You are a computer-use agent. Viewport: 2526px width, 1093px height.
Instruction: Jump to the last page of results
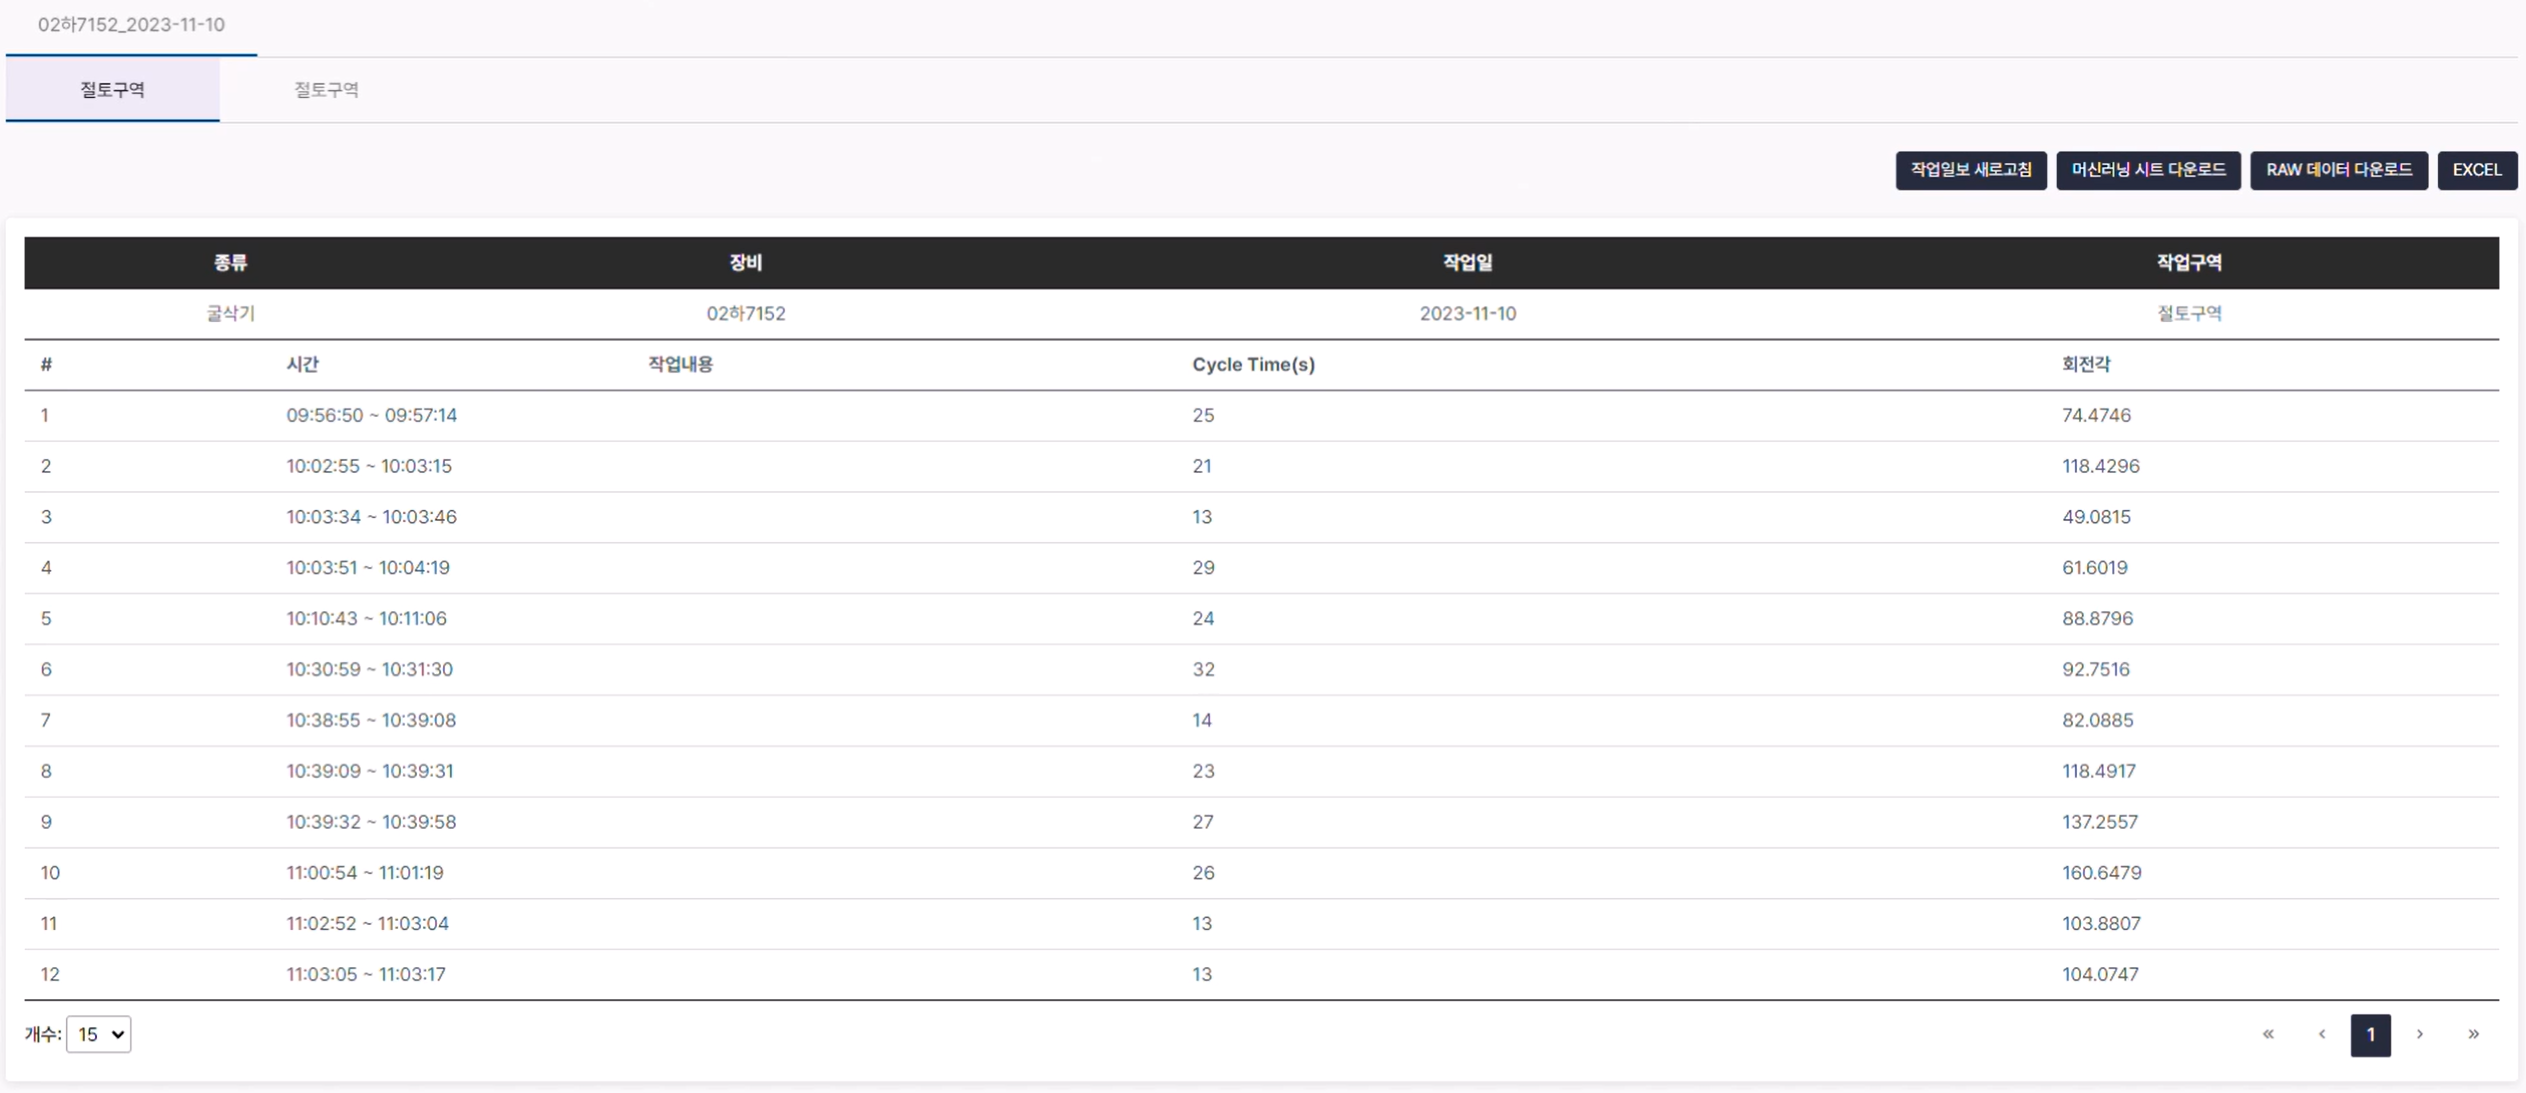[x=2472, y=1034]
